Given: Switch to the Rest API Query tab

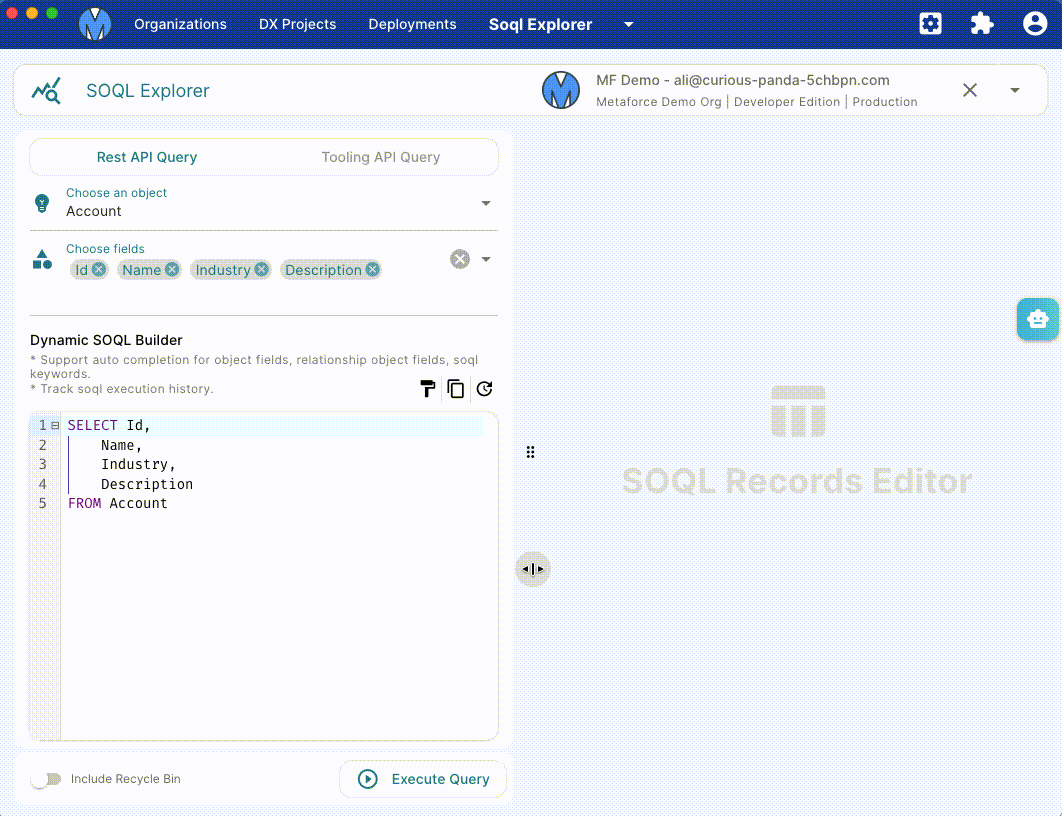Looking at the screenshot, I should (x=147, y=157).
